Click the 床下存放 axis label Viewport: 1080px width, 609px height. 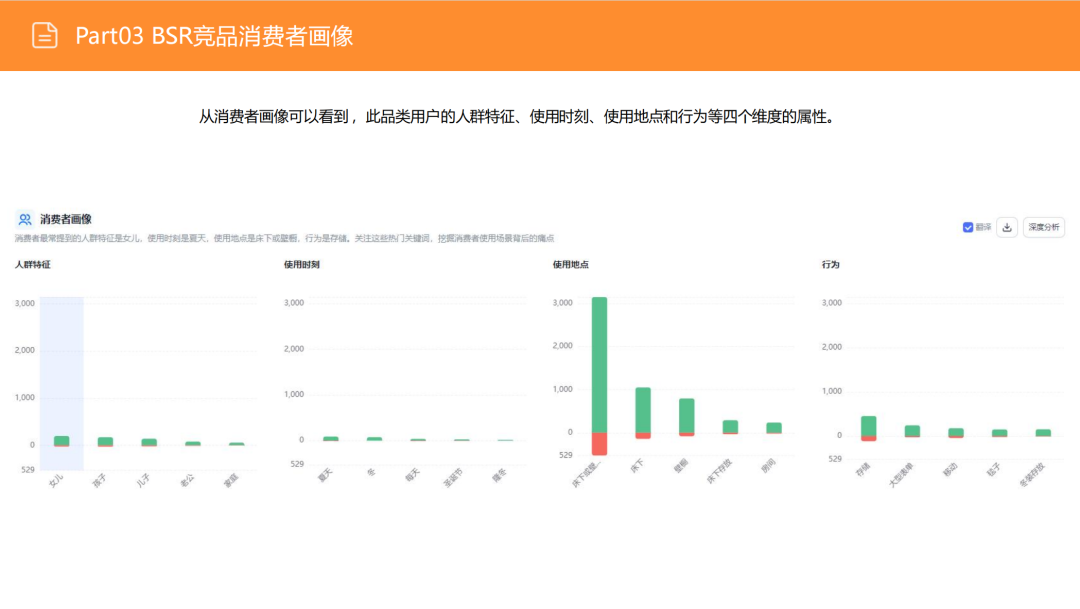pyautogui.click(x=719, y=472)
